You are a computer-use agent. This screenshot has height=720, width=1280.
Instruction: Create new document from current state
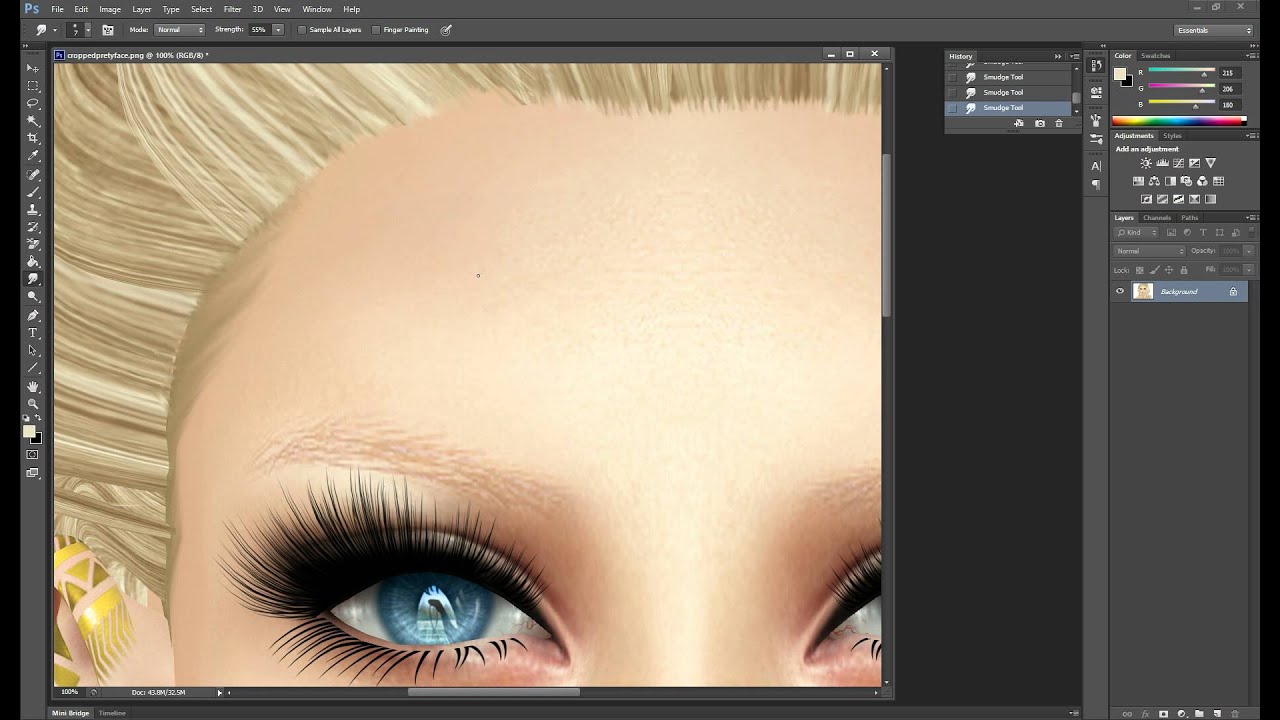[1019, 123]
